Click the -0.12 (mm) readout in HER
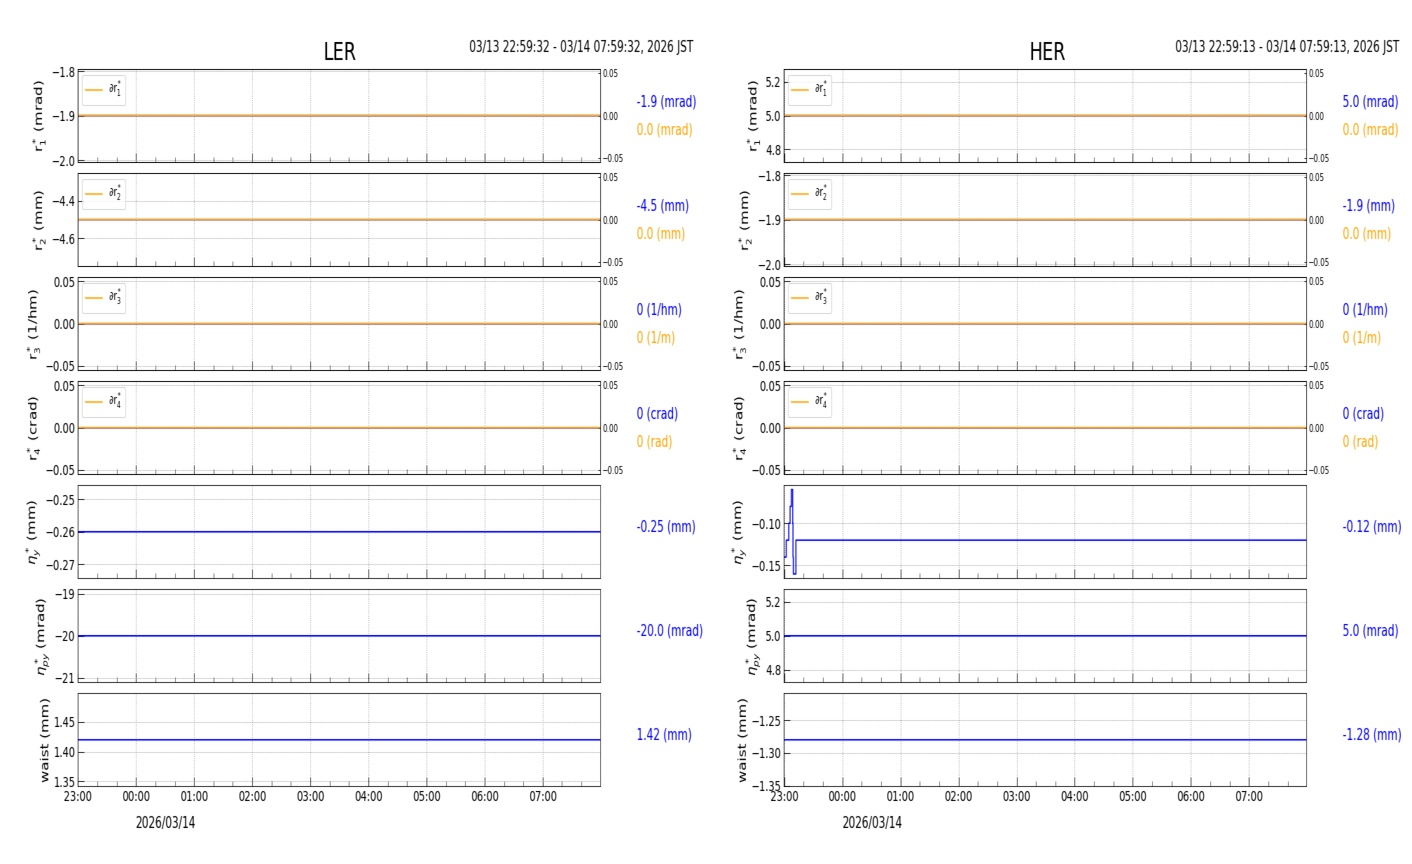The width and height of the screenshot is (1412, 864). pyautogui.click(x=1371, y=527)
